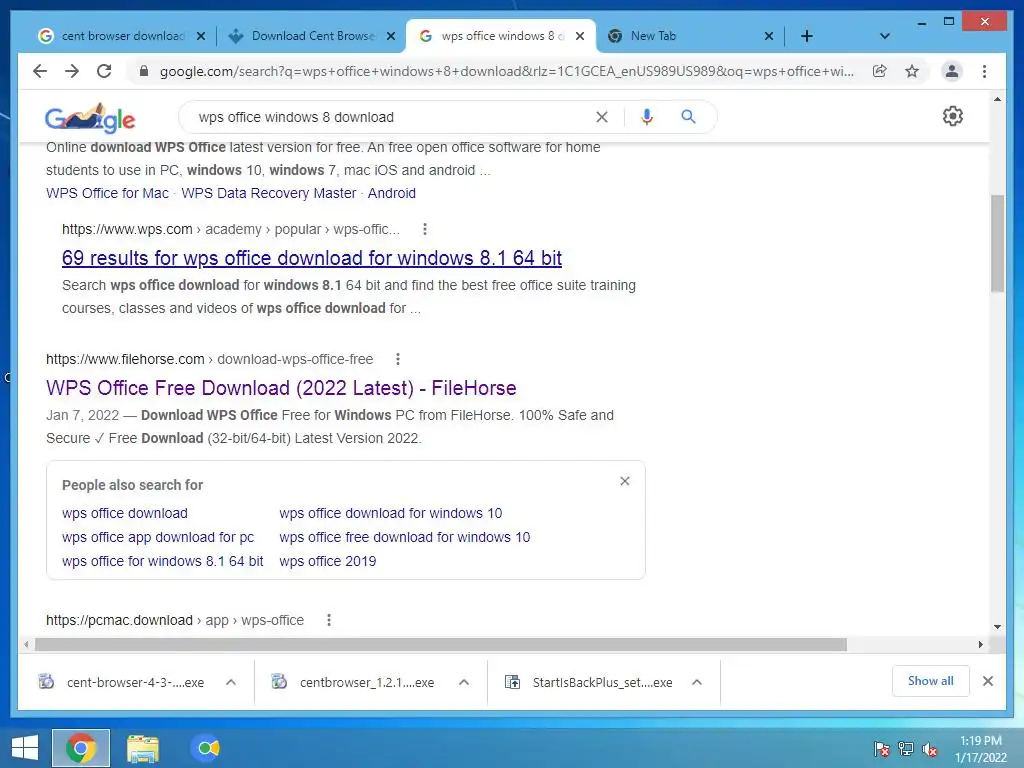Viewport: 1024px width, 768px height.
Task: Click Show all downloads button
Action: point(930,681)
